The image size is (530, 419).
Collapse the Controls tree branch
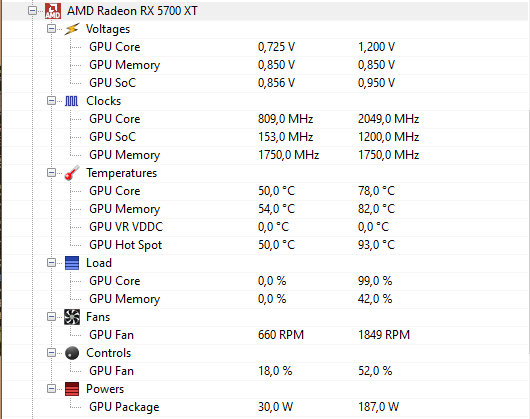51,353
